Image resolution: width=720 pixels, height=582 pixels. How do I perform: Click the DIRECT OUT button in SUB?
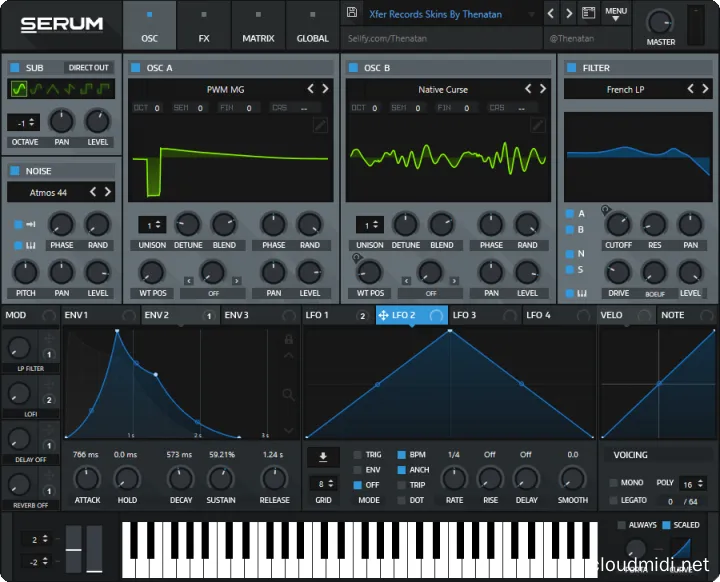(88, 68)
